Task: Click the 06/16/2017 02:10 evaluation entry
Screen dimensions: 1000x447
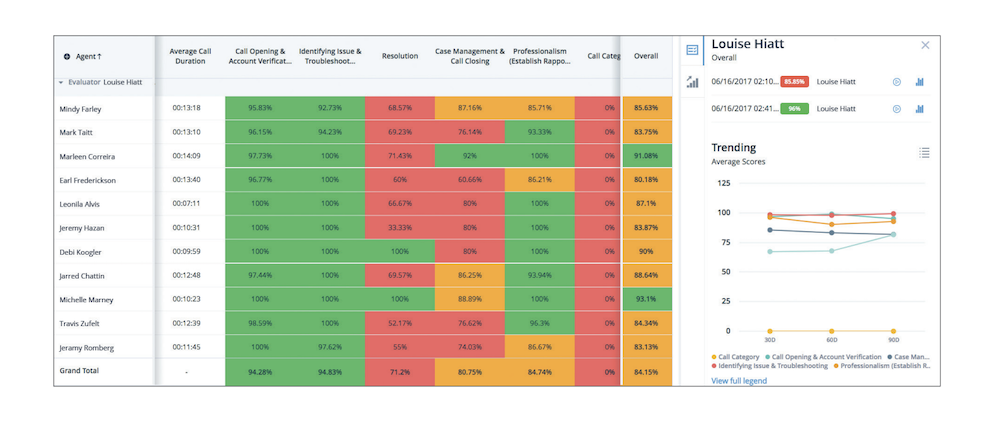Action: (x=821, y=82)
